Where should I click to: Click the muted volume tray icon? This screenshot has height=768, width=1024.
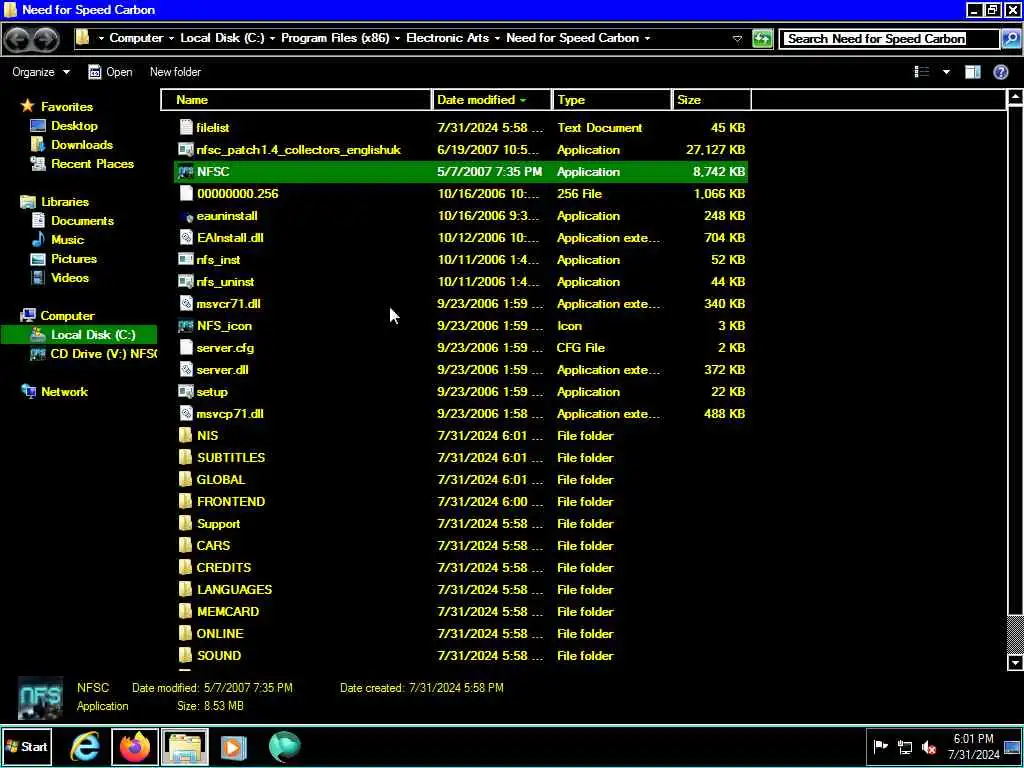tap(929, 747)
